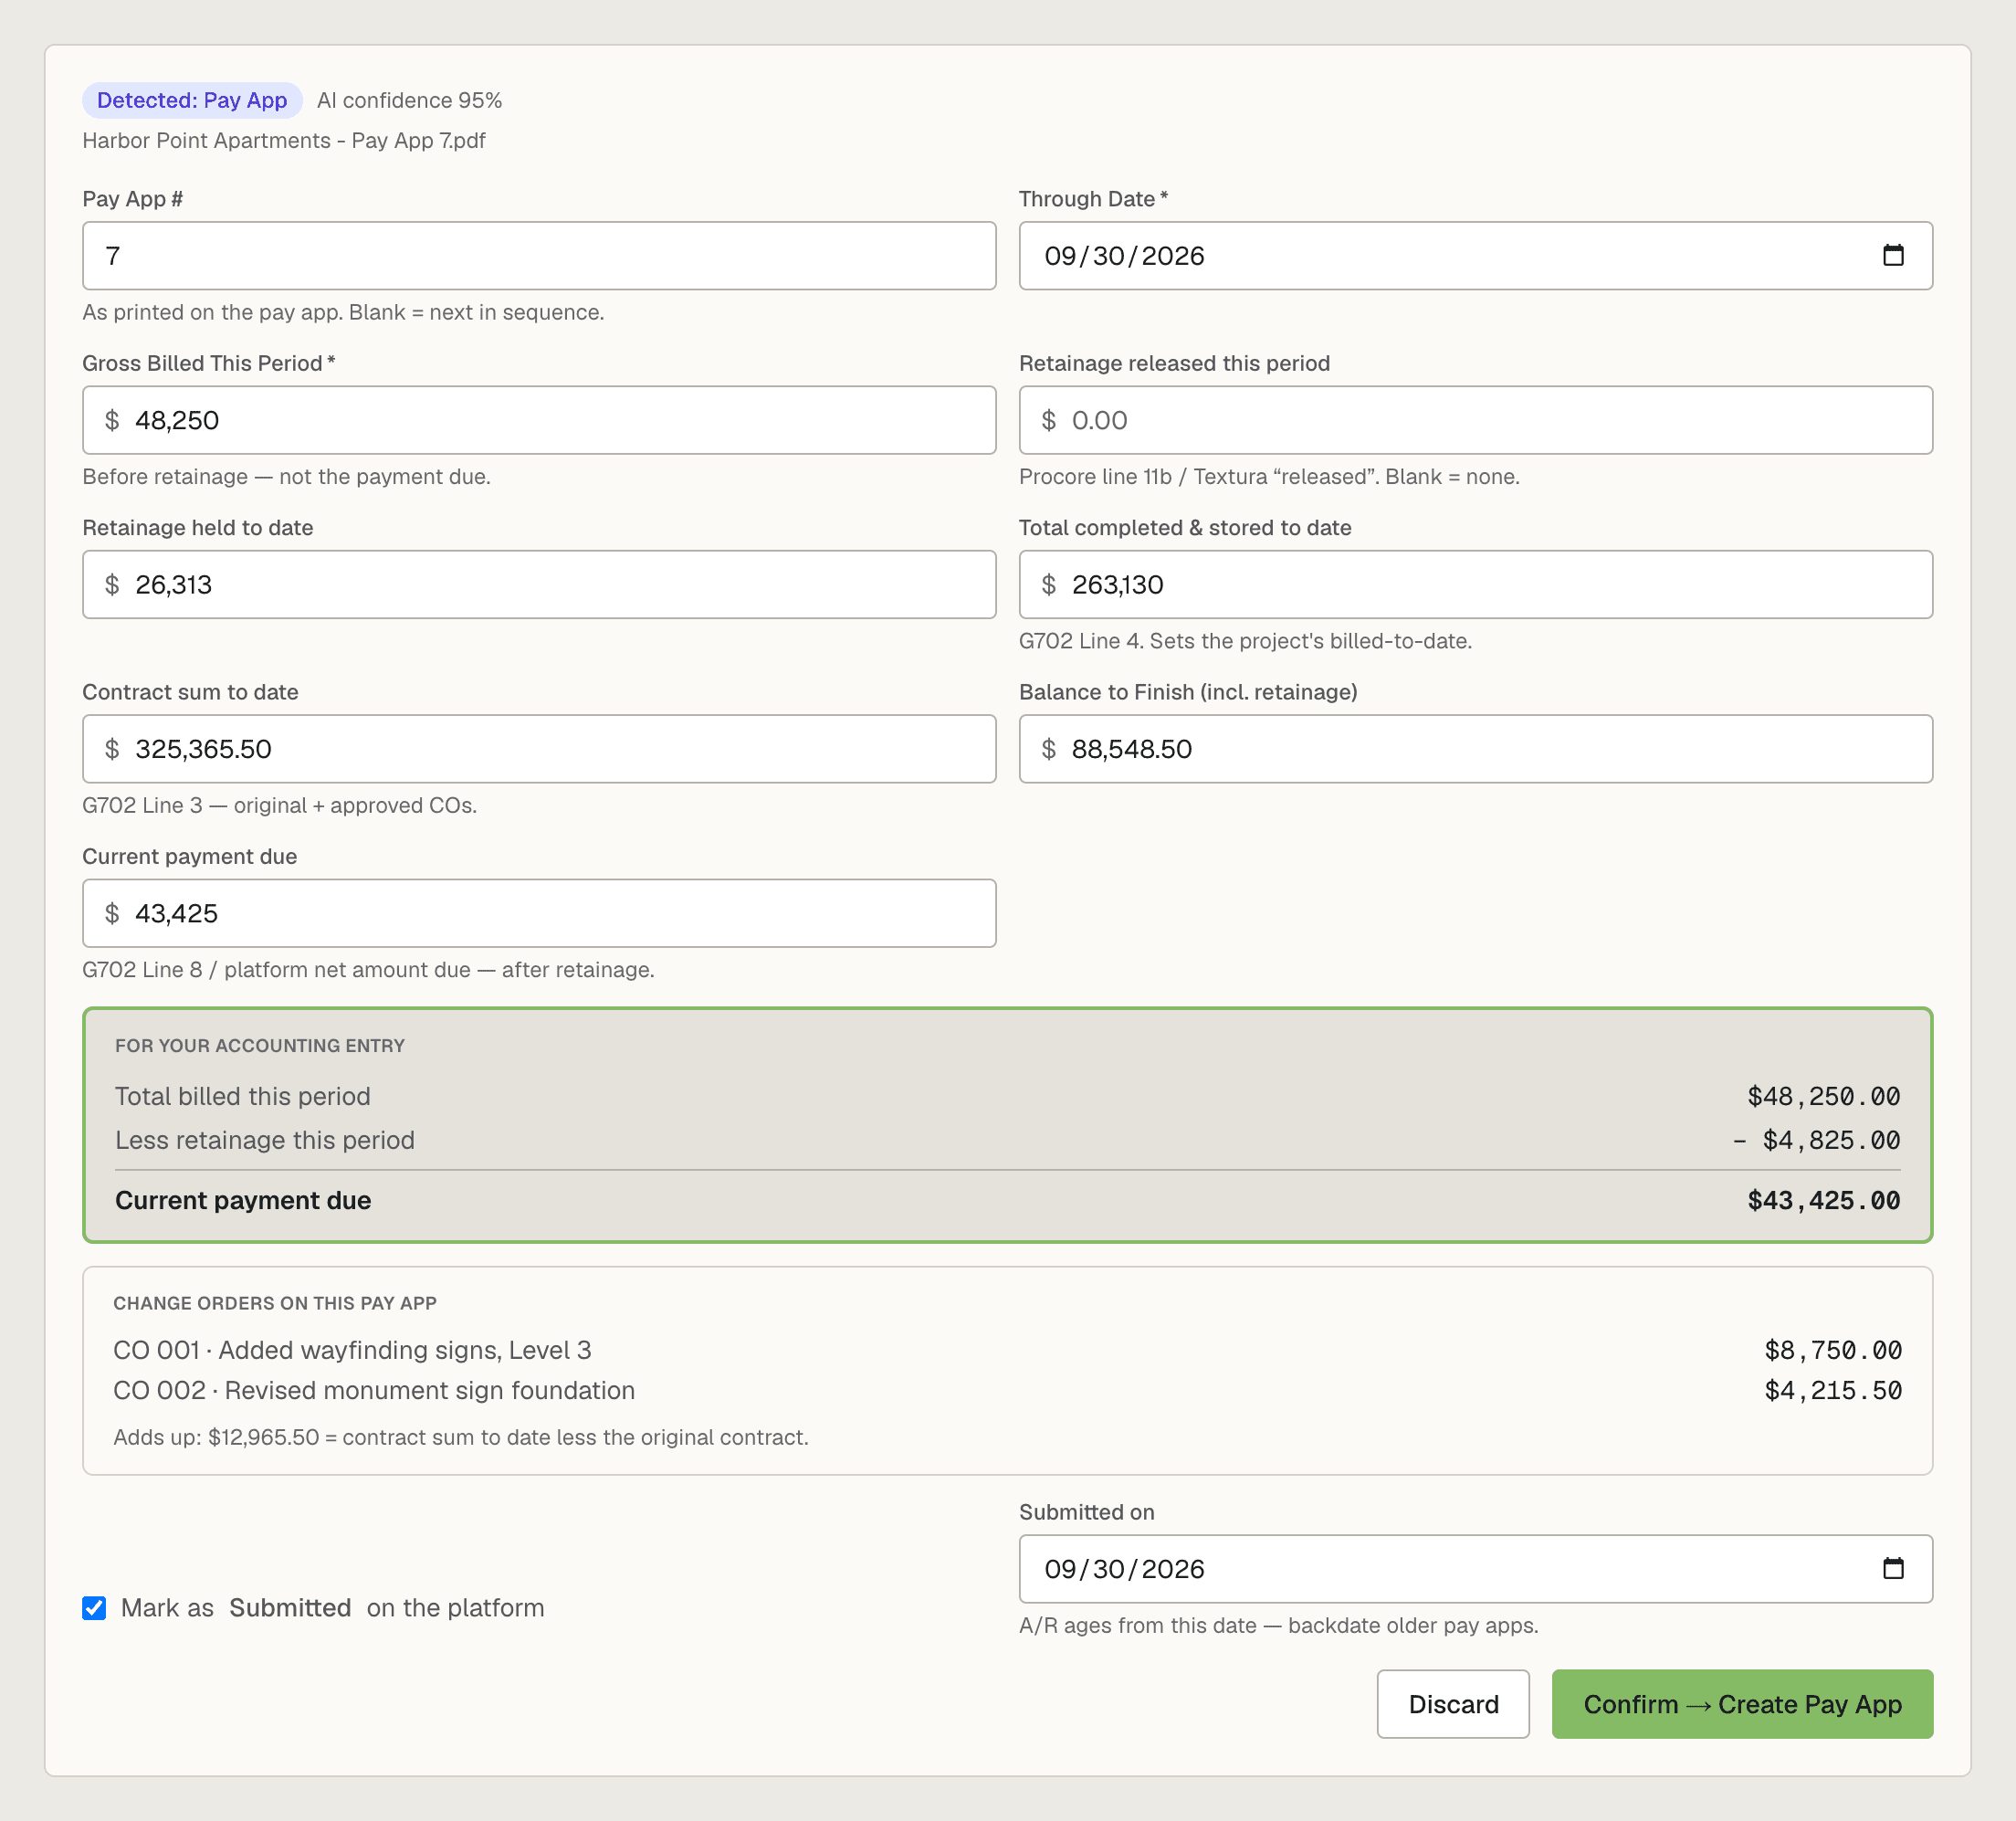Image resolution: width=2016 pixels, height=1821 pixels.
Task: Click the Balance to Finish field
Action: [1475, 749]
